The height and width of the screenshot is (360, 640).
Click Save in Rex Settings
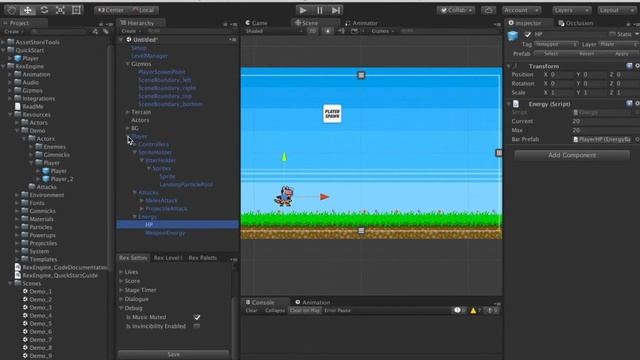coord(173,354)
